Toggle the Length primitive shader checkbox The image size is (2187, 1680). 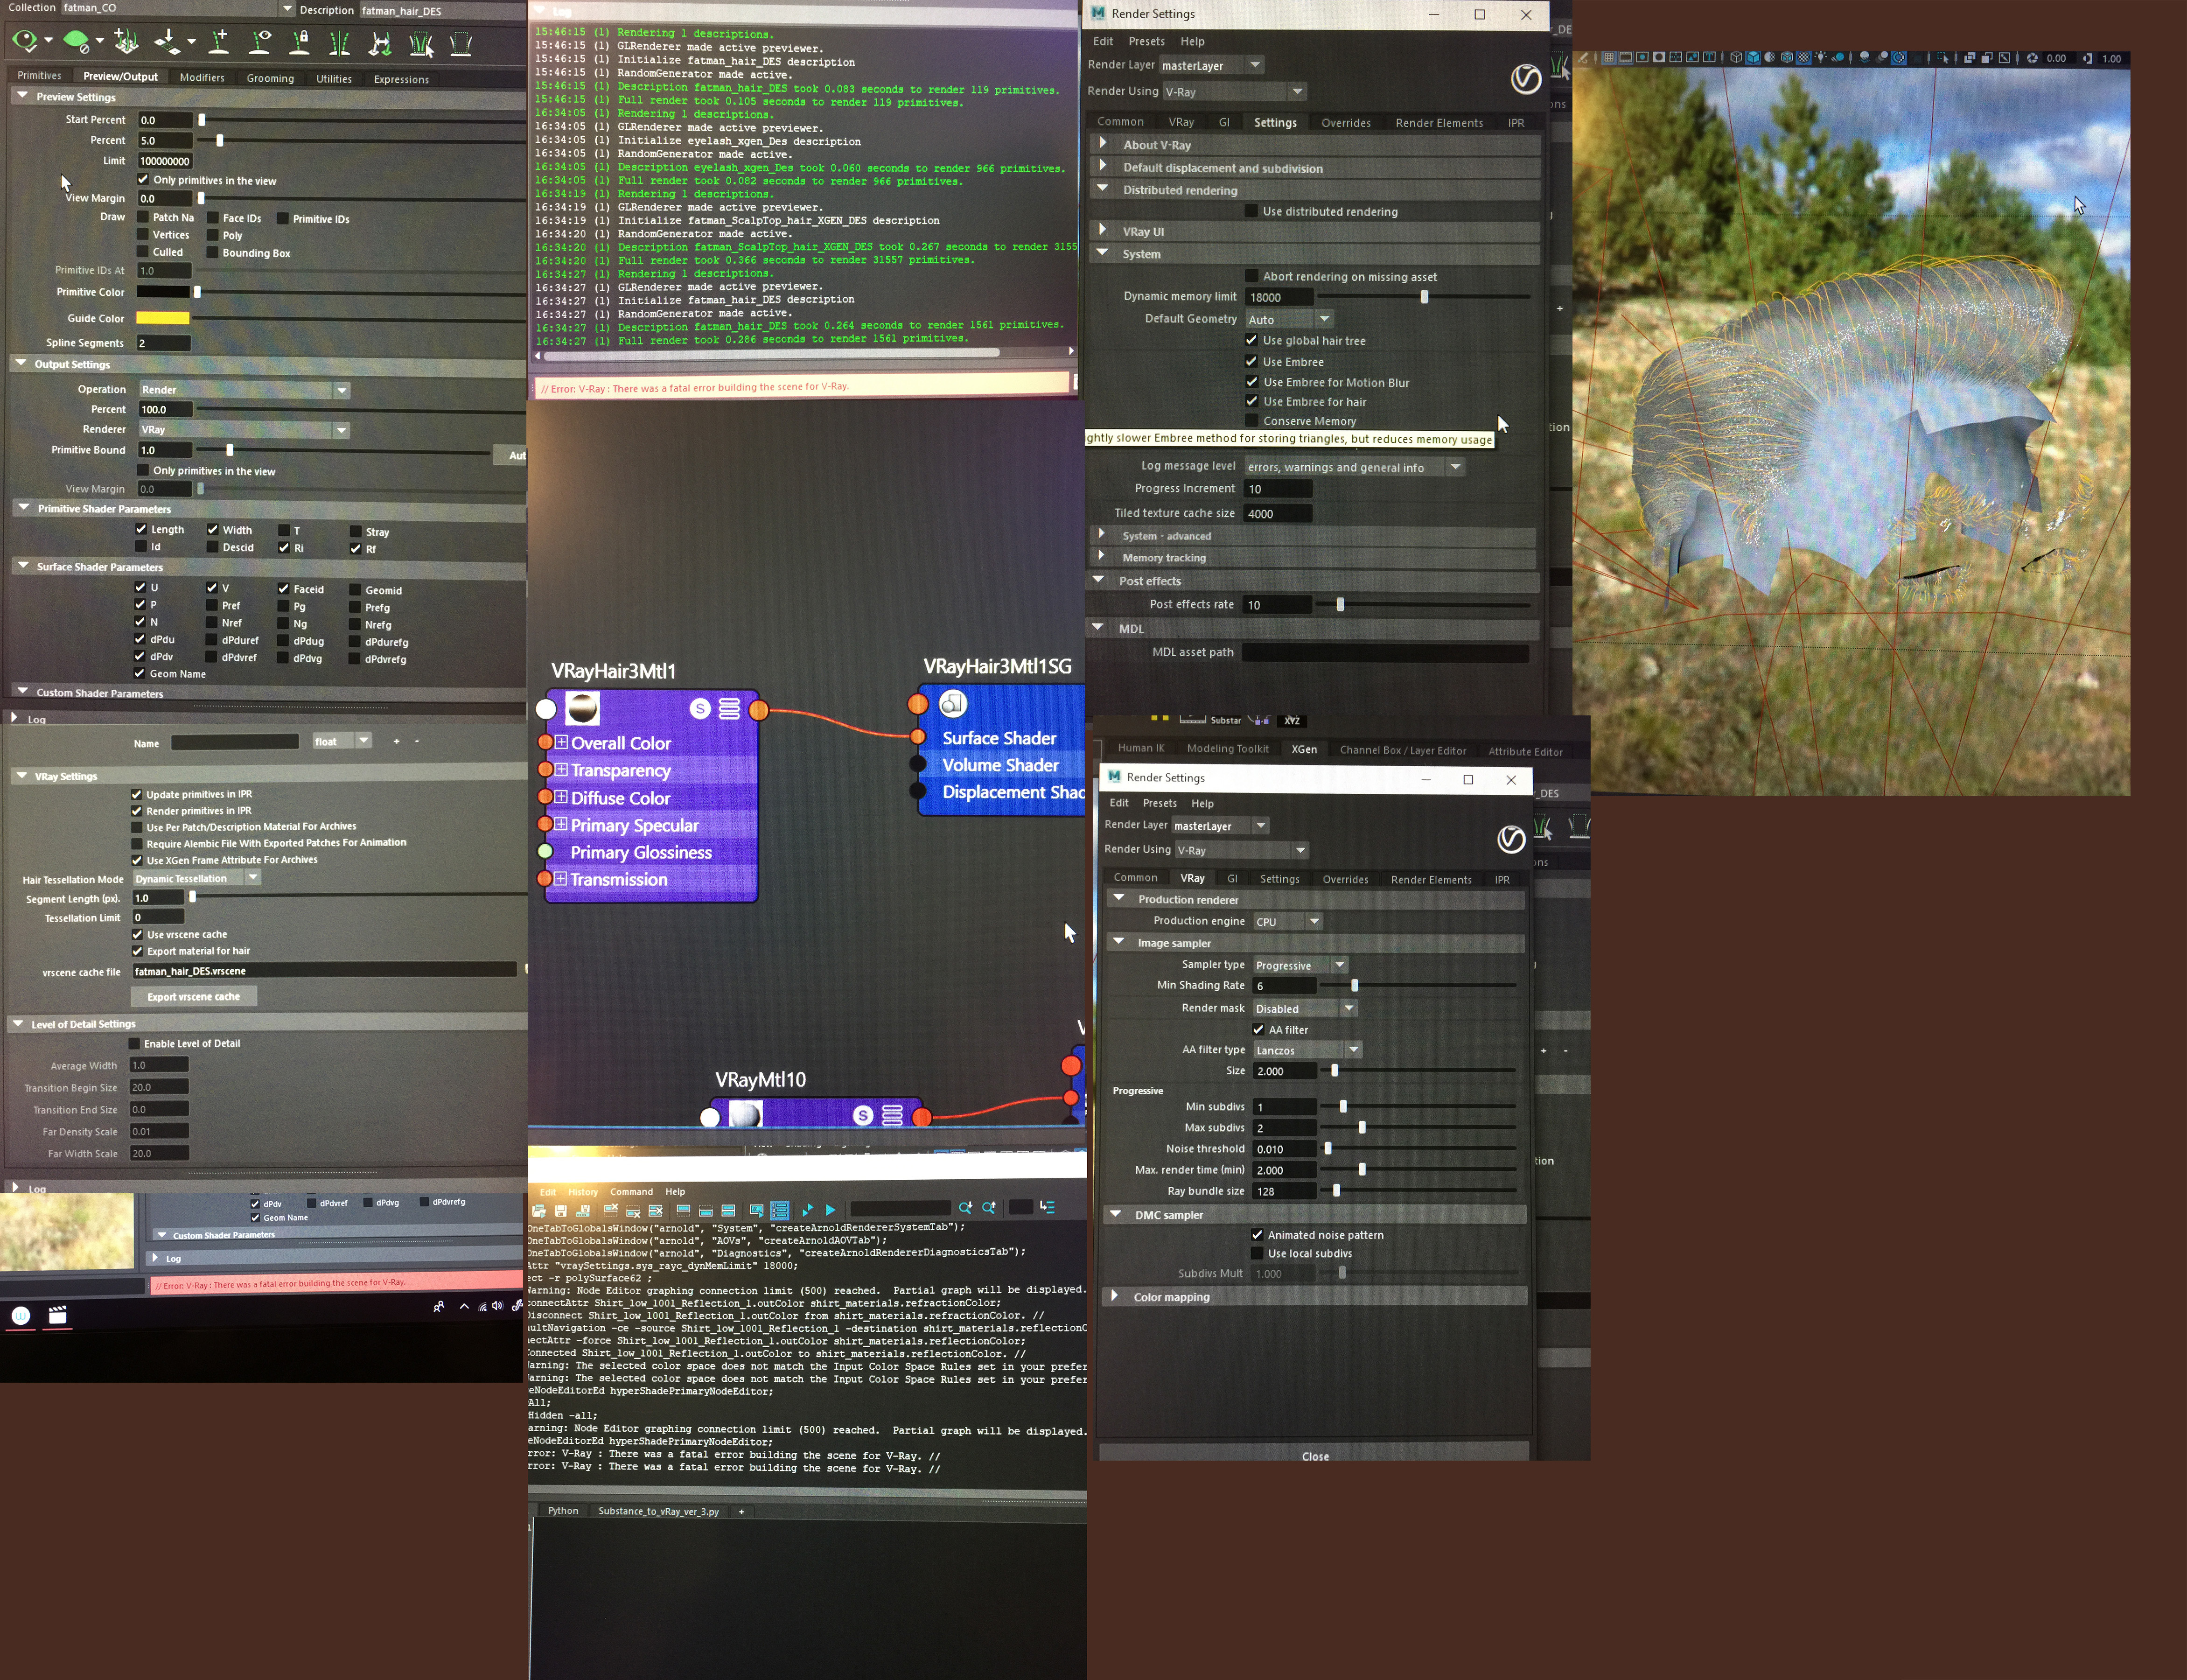[x=141, y=529]
